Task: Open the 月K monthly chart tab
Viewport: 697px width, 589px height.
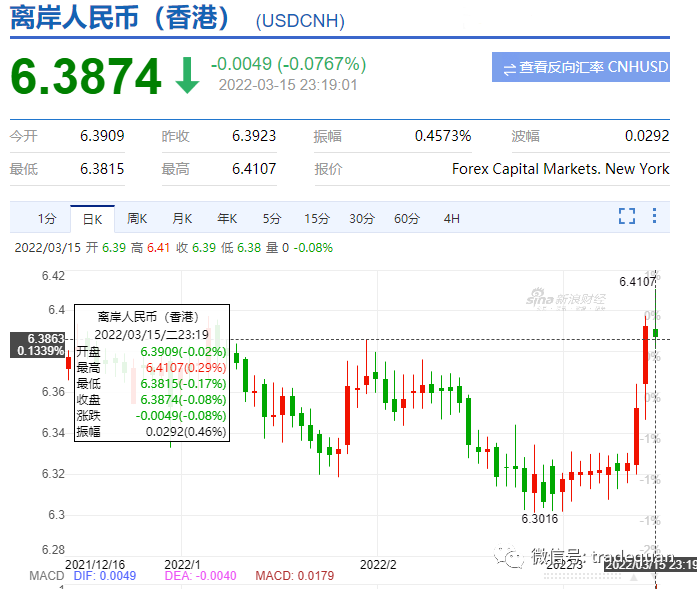Action: pos(182,218)
